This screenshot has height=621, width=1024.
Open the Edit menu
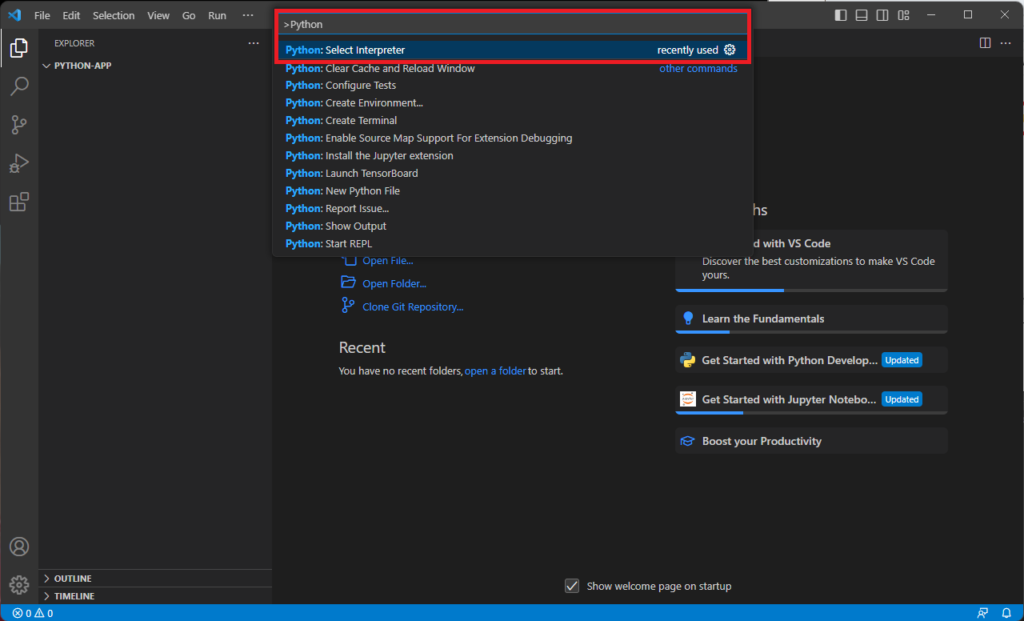pos(71,15)
